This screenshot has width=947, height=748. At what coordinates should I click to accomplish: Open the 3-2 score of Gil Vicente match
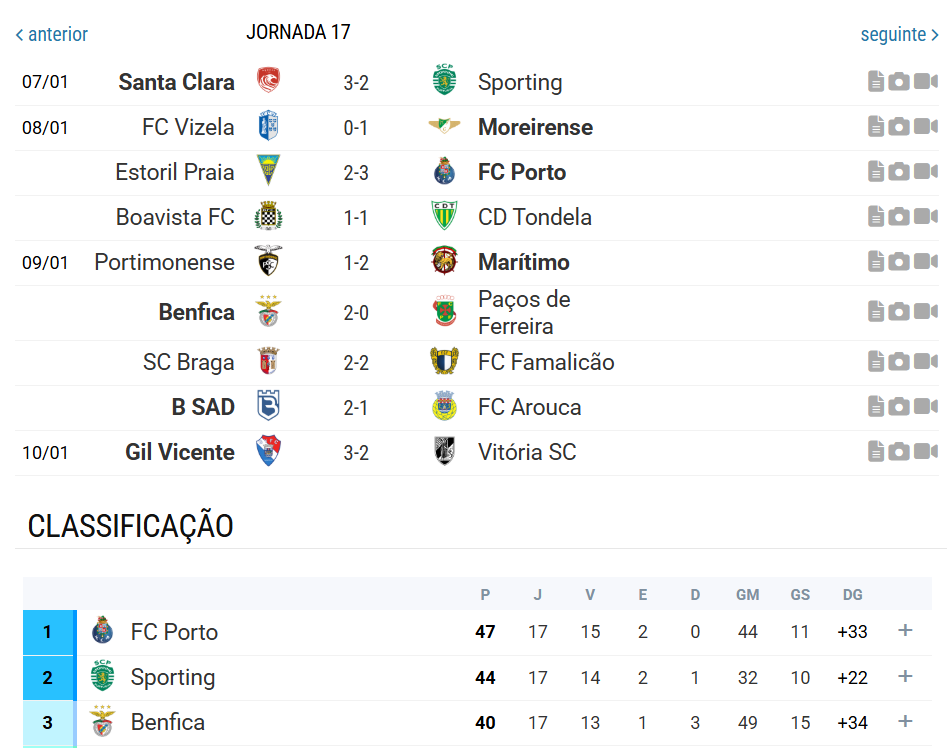[x=356, y=453]
